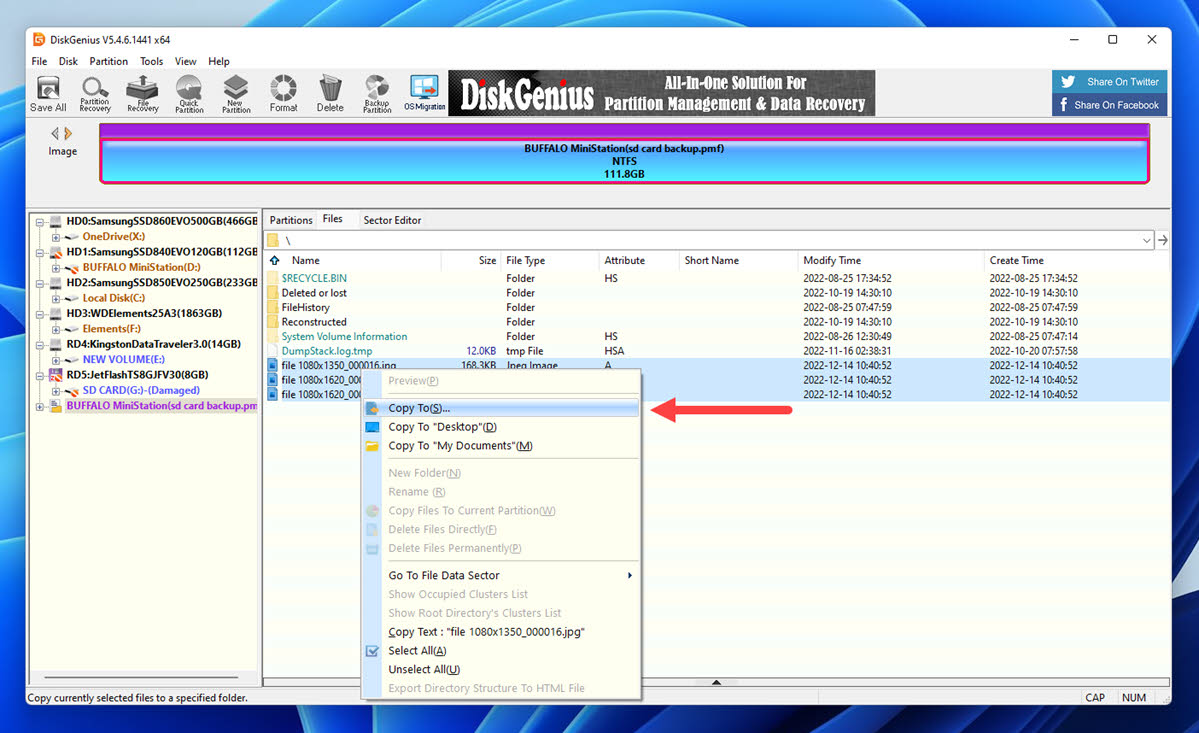Click the Delete toolbar icon
Image resolution: width=1199 pixels, height=733 pixels.
tap(330, 94)
